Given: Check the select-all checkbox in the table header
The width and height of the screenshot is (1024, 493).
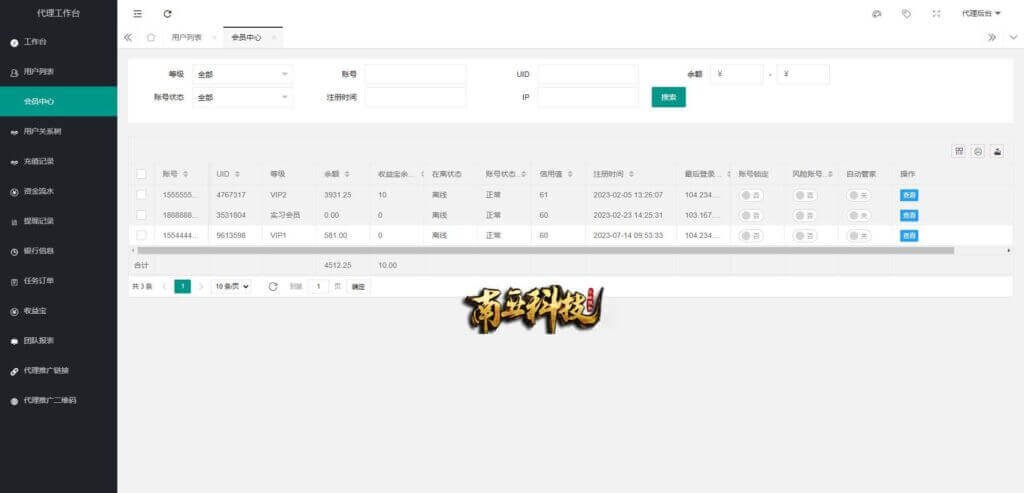Looking at the screenshot, I should click(x=141, y=174).
